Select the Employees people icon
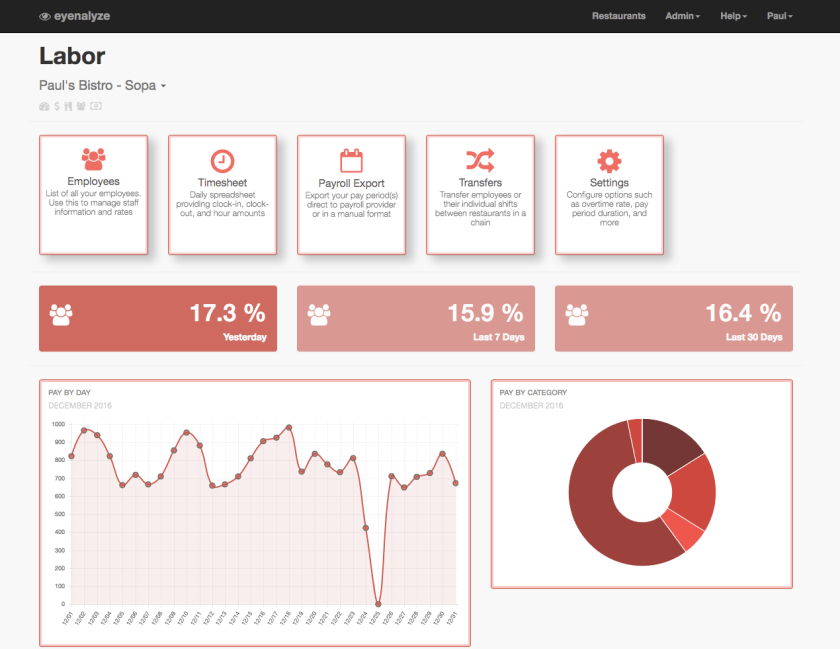Viewport: 840px width, 649px height. [93, 157]
